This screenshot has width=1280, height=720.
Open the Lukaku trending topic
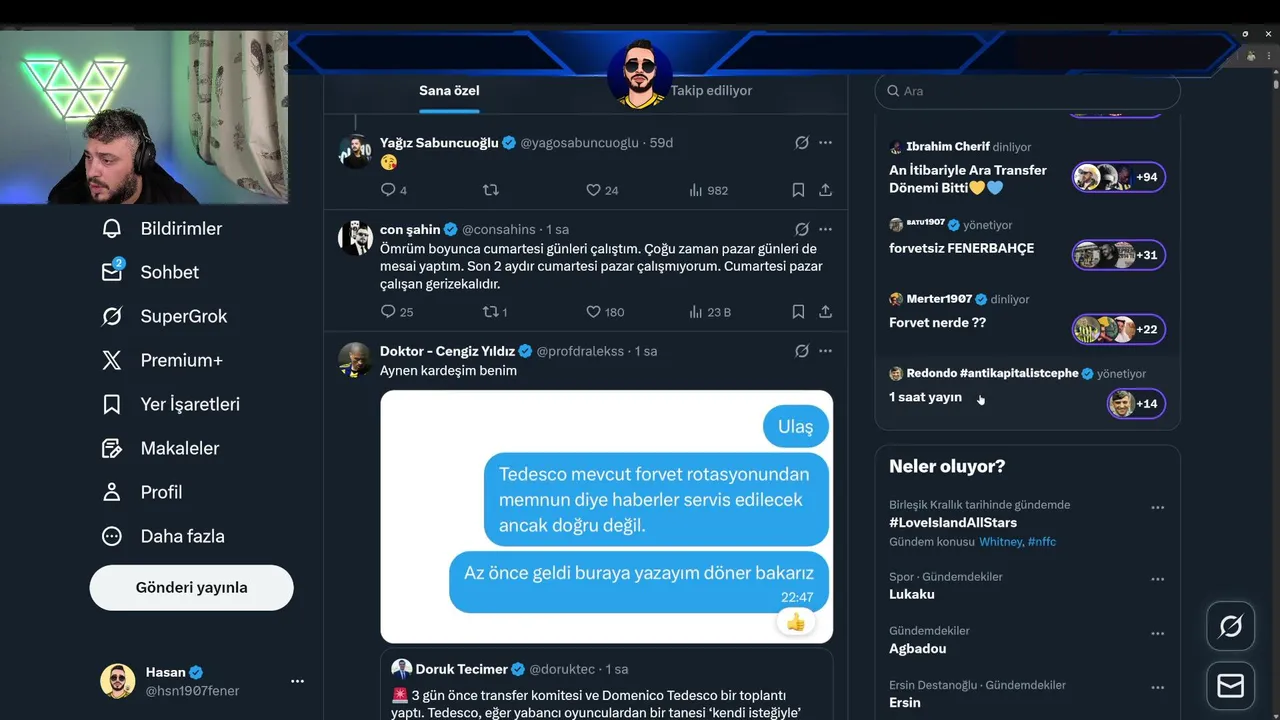[x=912, y=594]
